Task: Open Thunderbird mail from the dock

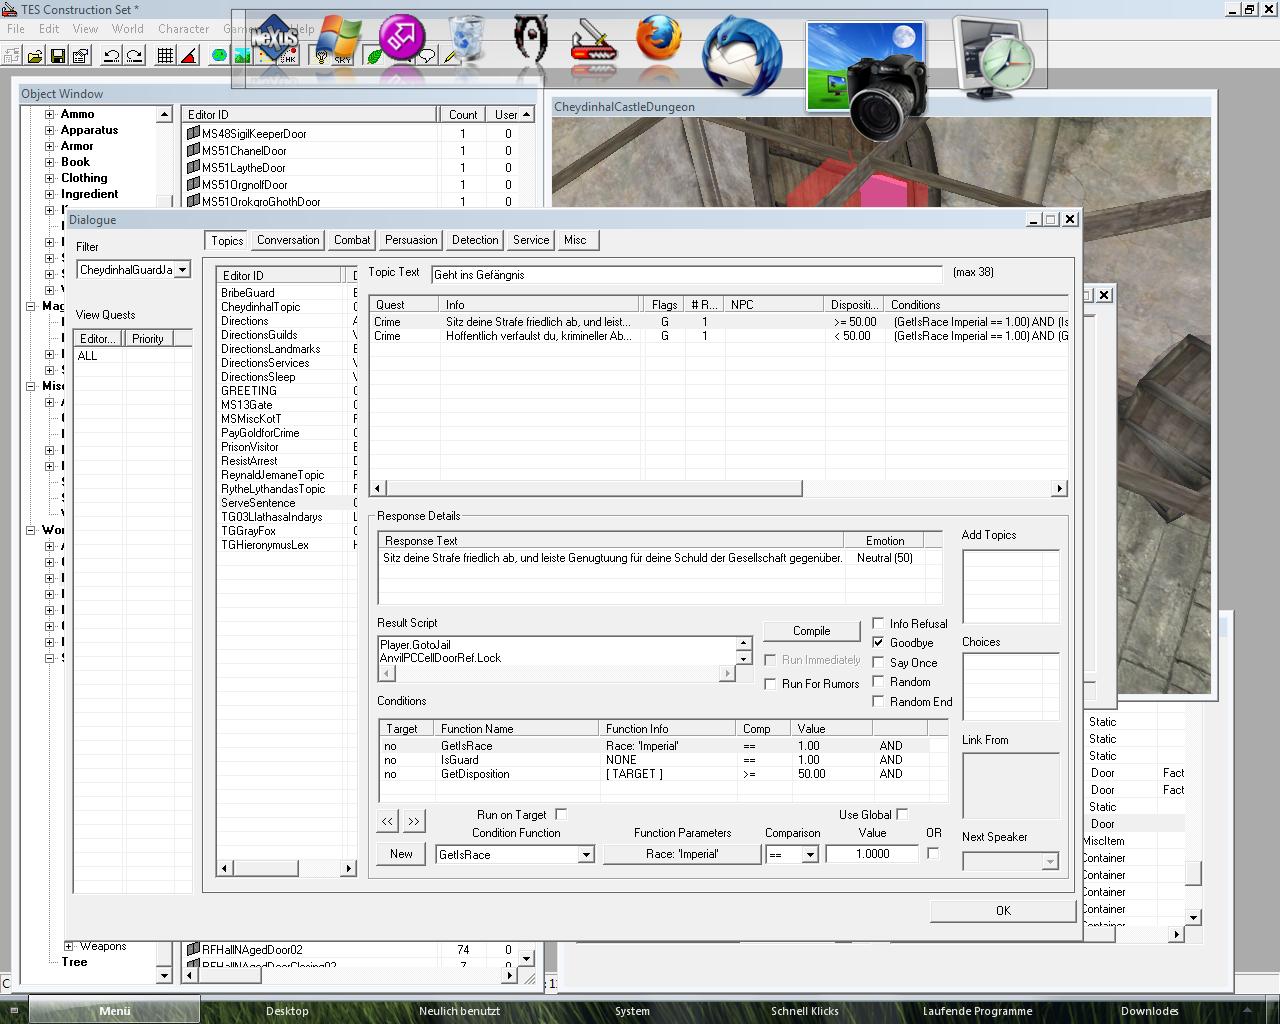Action: click(741, 55)
